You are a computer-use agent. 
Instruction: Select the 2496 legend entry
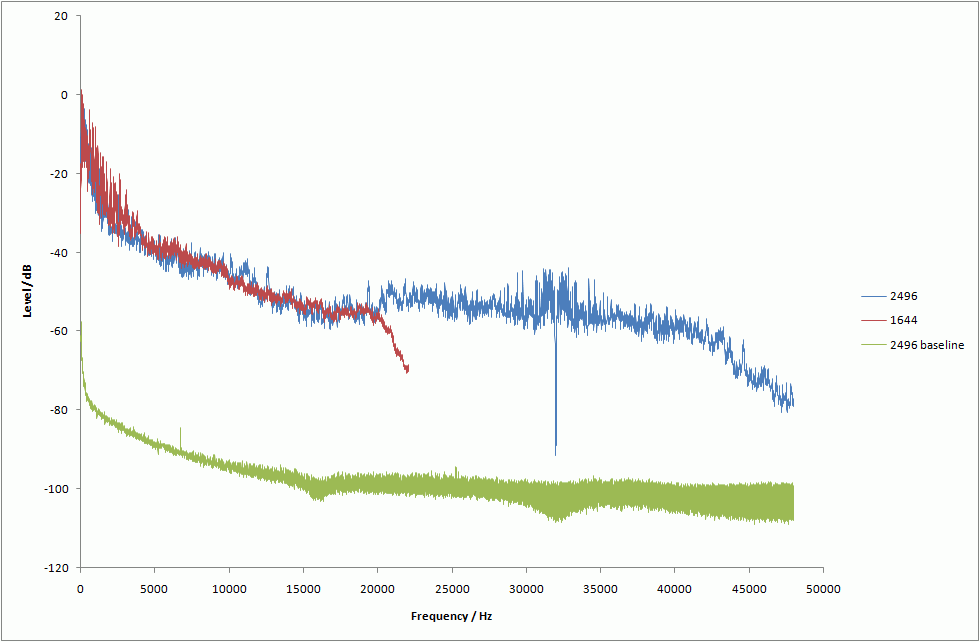(x=888, y=295)
